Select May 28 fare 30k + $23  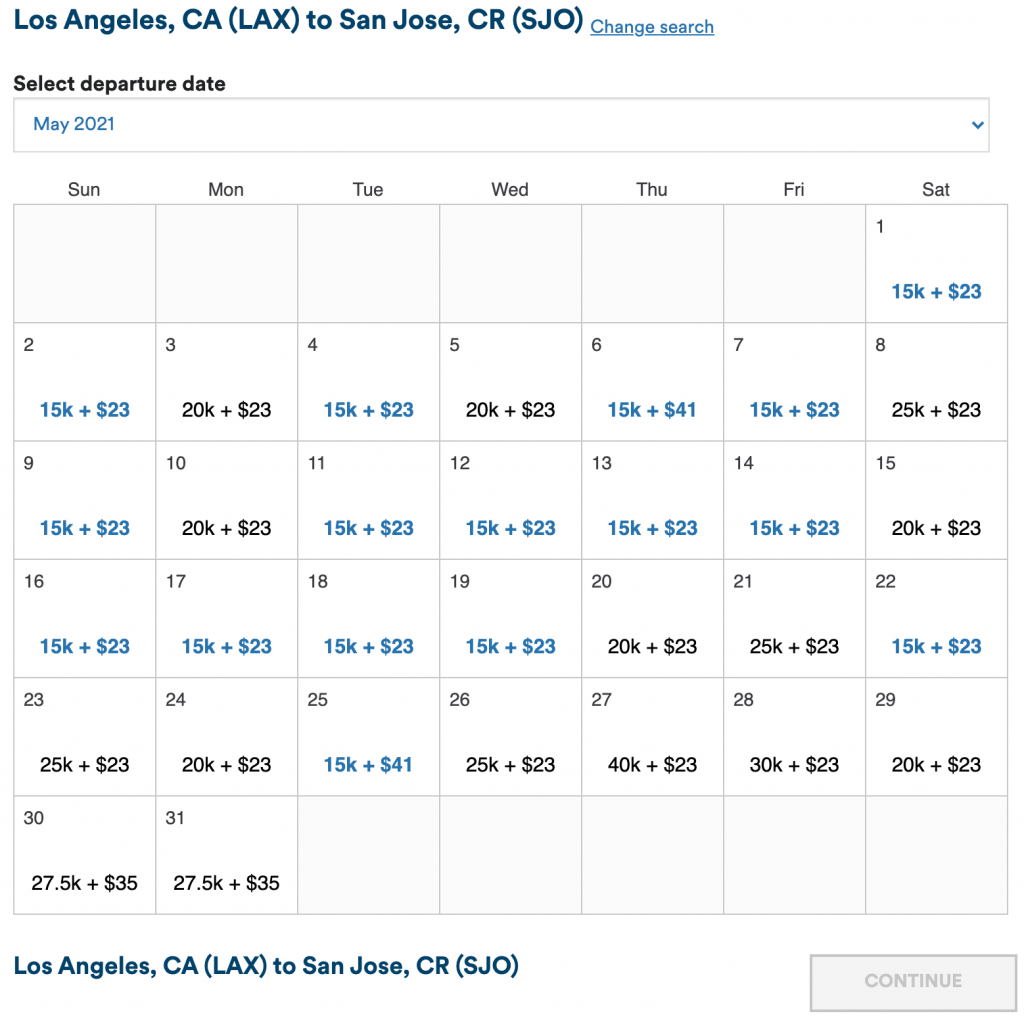click(794, 764)
